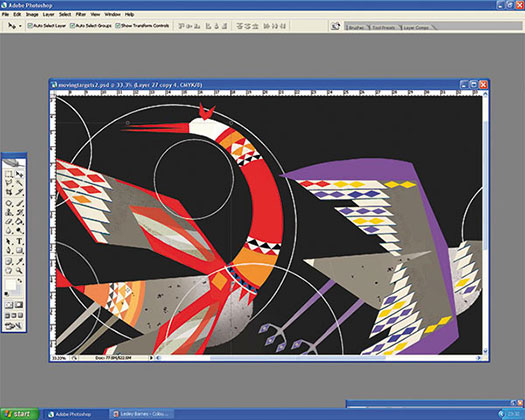Viewport: 525px width, 420px height.
Task: Switch to Standard Screen Mode
Action: pos(8,316)
